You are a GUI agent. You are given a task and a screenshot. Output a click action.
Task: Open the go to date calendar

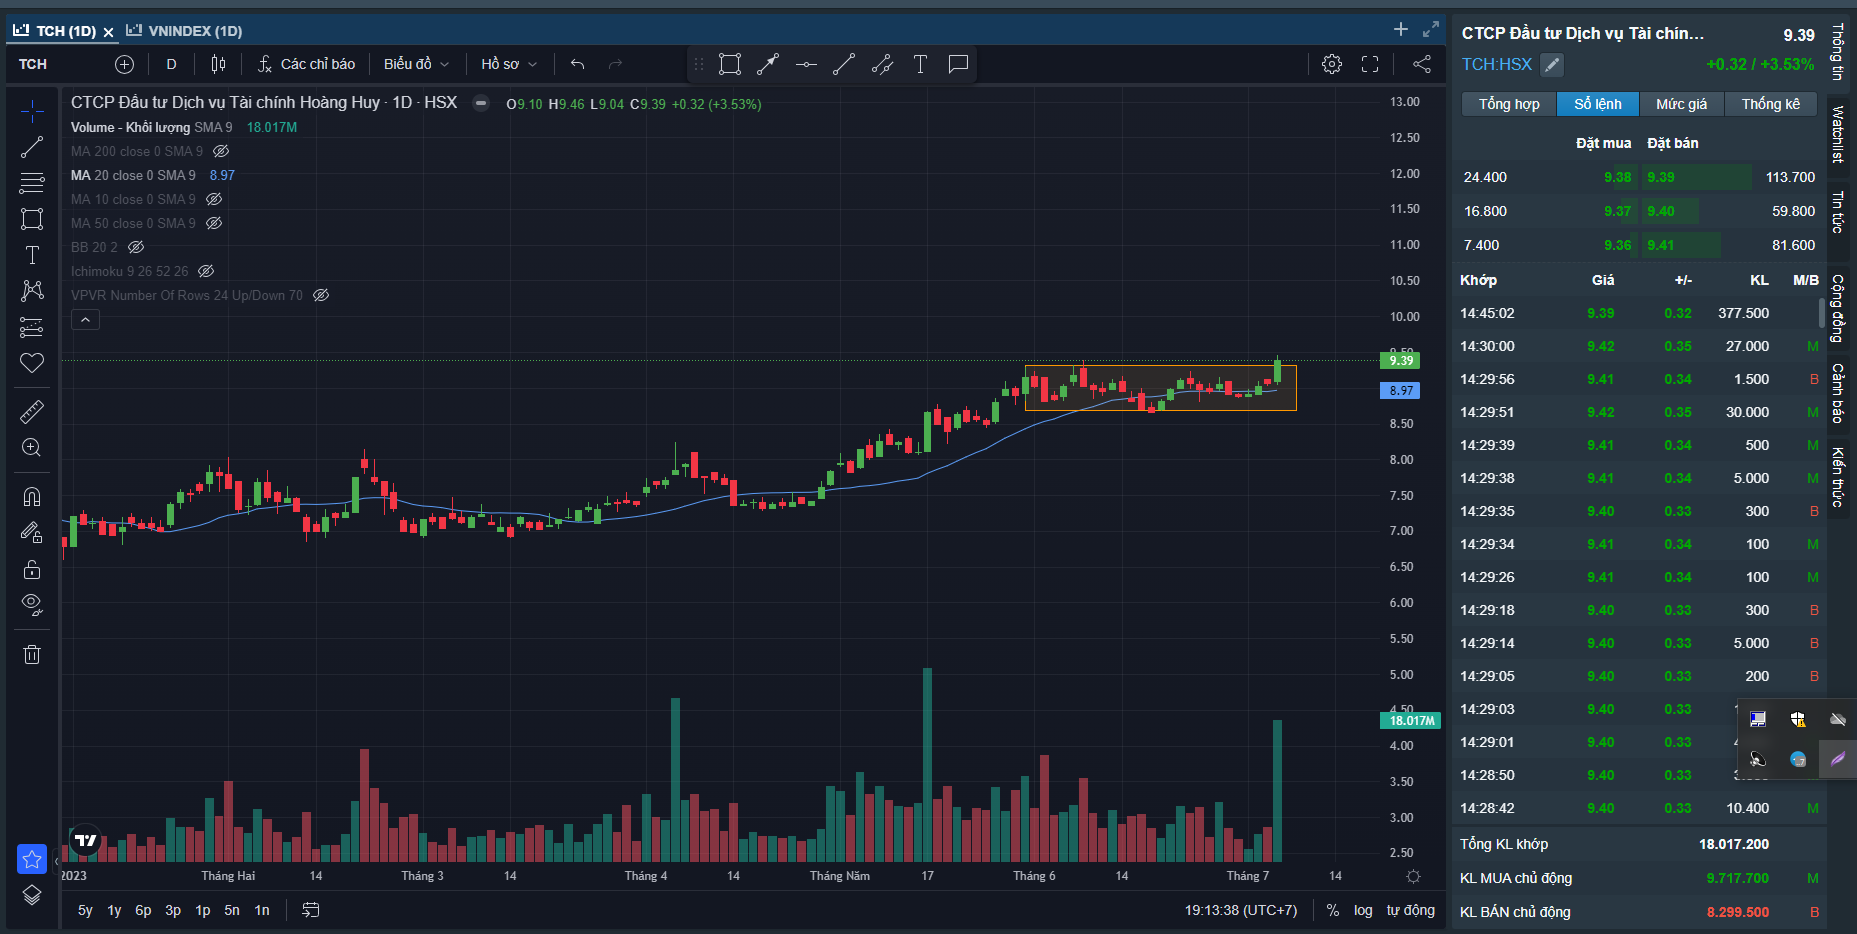(311, 910)
